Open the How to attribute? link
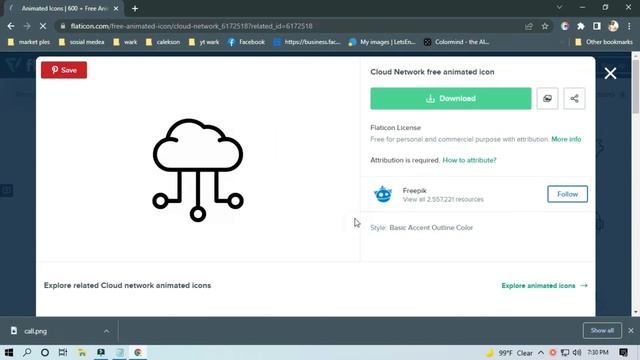 (469, 160)
